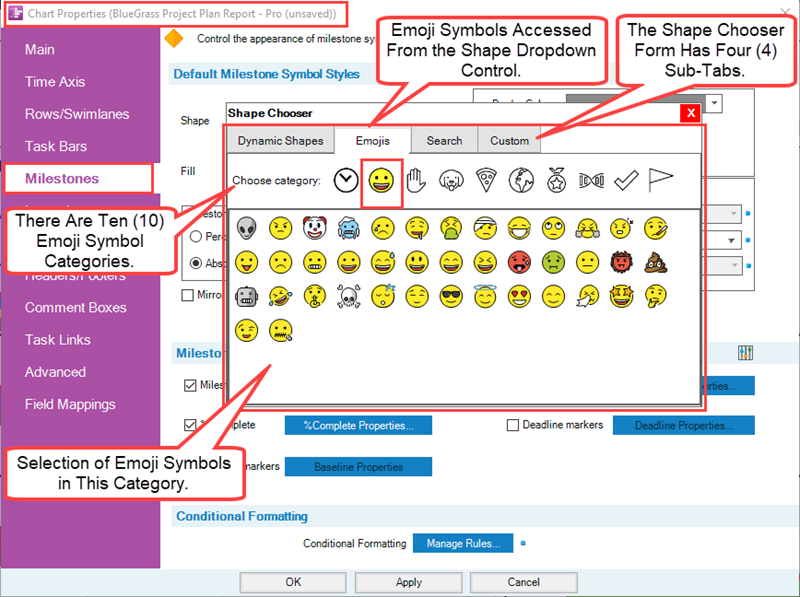Open the medal activities emoji category
This screenshot has width=800, height=597.
(x=556, y=180)
